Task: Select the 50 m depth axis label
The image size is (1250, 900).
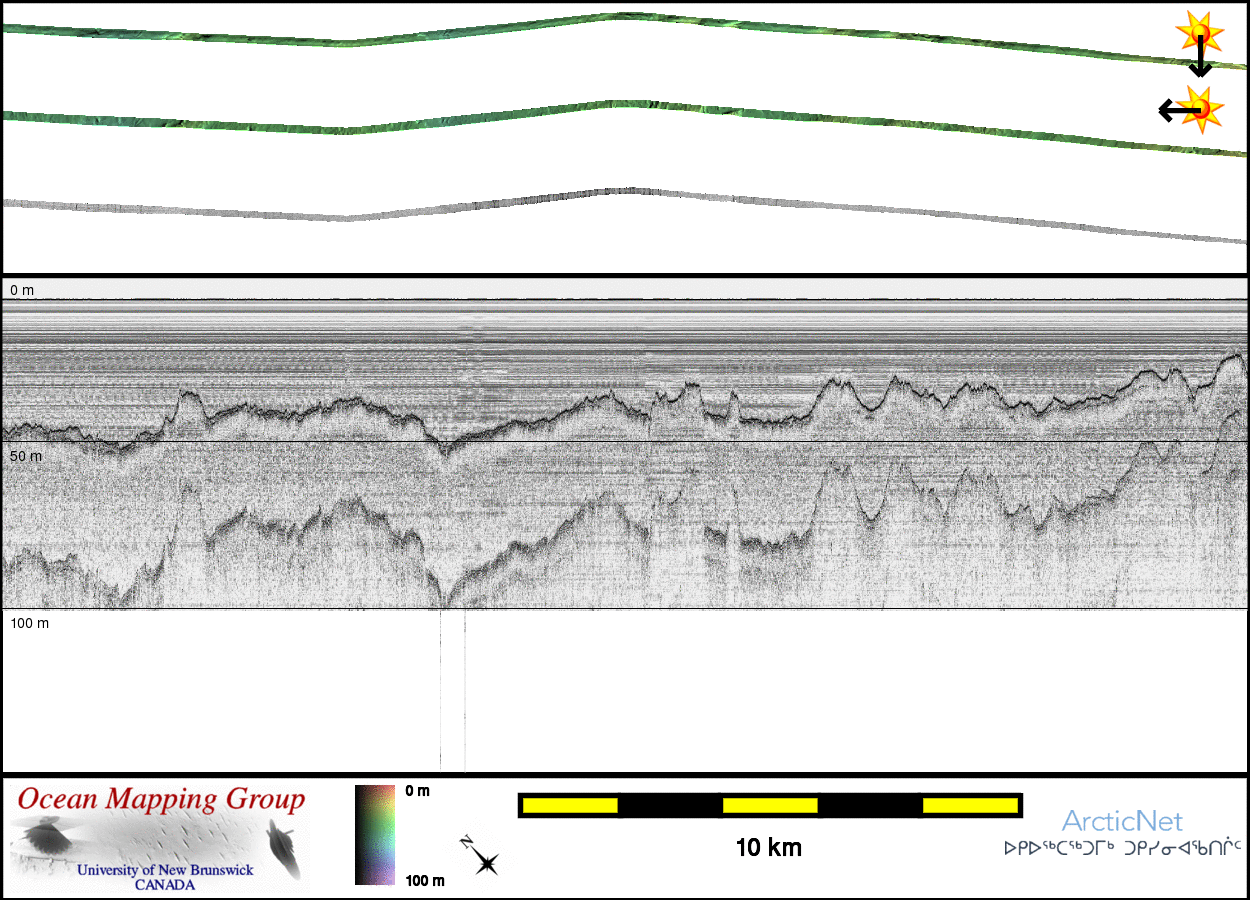Action: (26, 456)
